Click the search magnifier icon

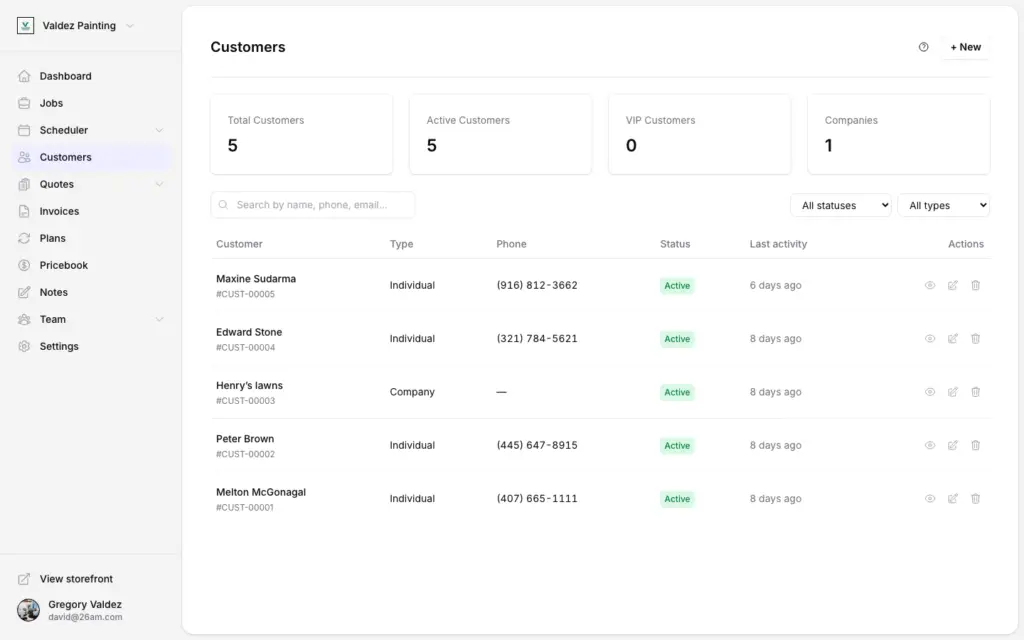click(x=223, y=205)
